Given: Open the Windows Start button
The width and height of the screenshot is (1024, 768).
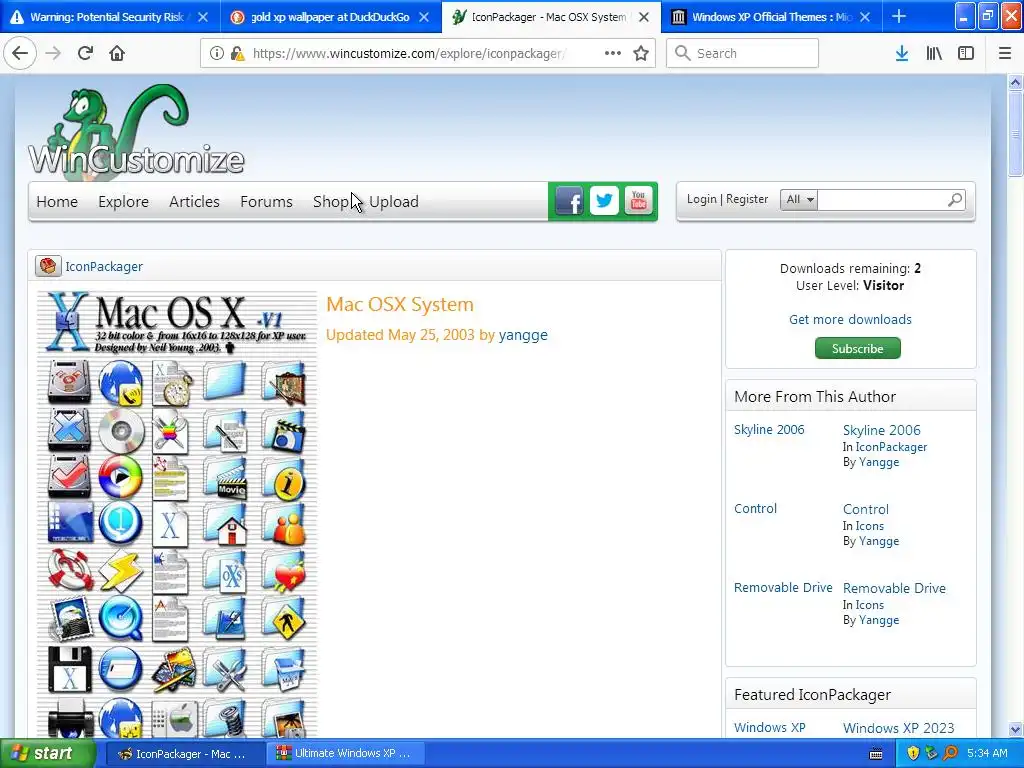Looking at the screenshot, I should (48, 754).
